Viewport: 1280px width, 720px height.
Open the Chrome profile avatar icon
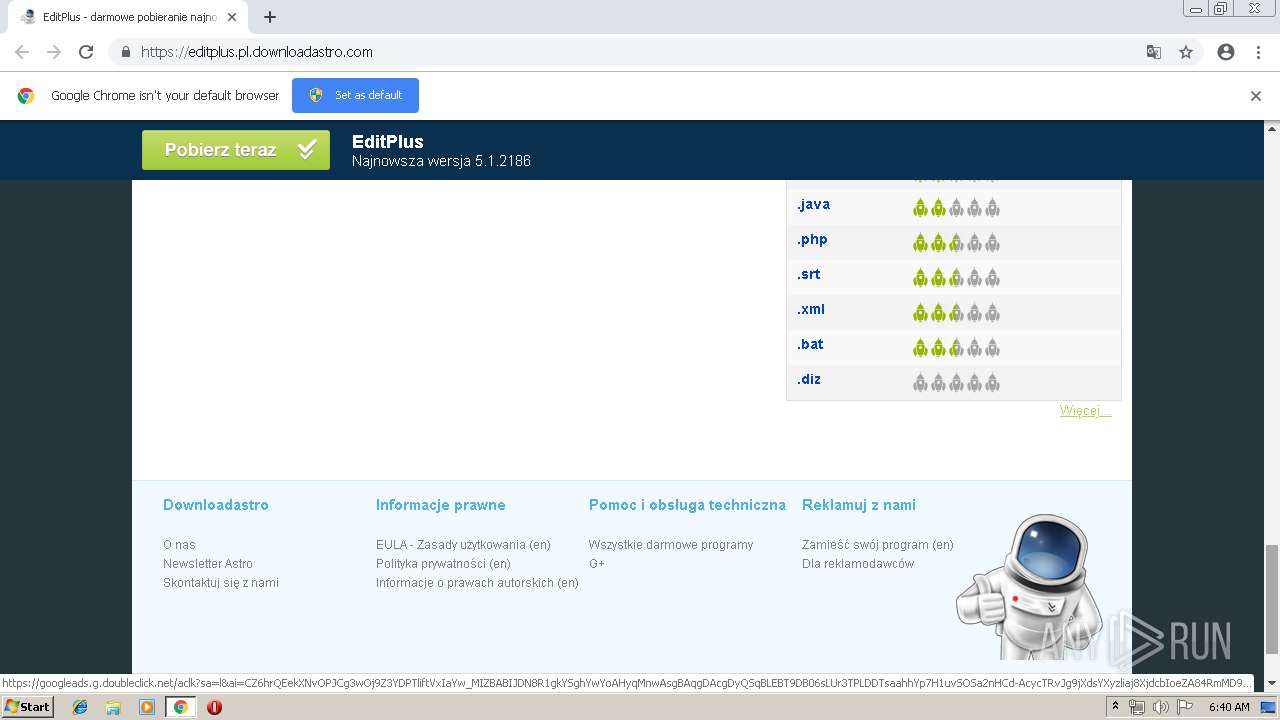click(x=1226, y=52)
